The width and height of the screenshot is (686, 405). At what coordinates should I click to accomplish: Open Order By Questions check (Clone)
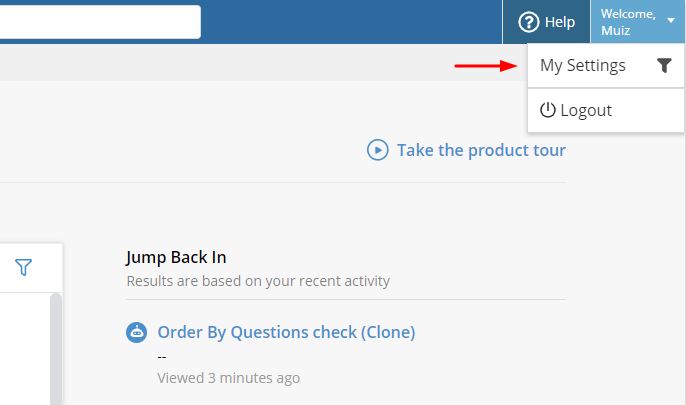286,332
